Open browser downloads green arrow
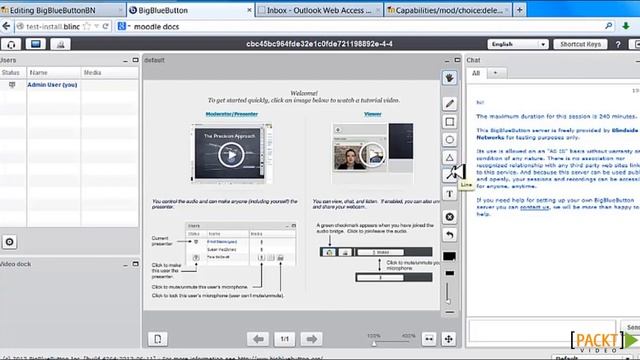Image resolution: width=640 pixels, height=360 pixels. [626, 26]
